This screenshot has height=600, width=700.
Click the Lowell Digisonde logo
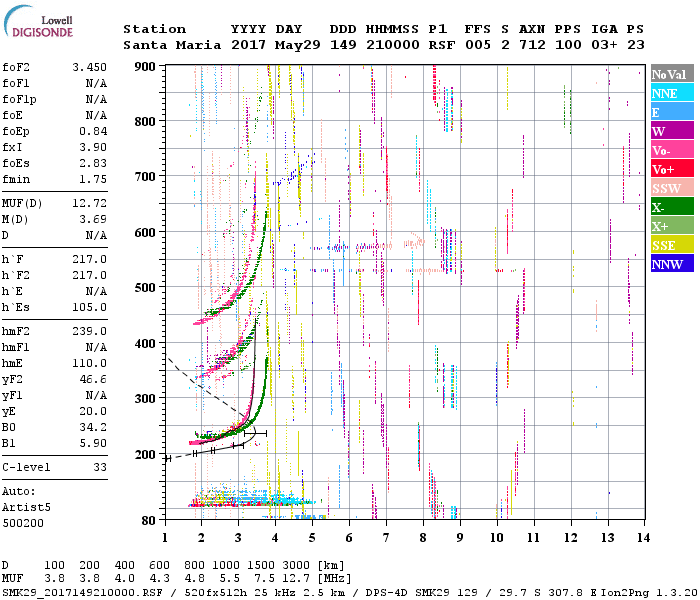coord(39,21)
